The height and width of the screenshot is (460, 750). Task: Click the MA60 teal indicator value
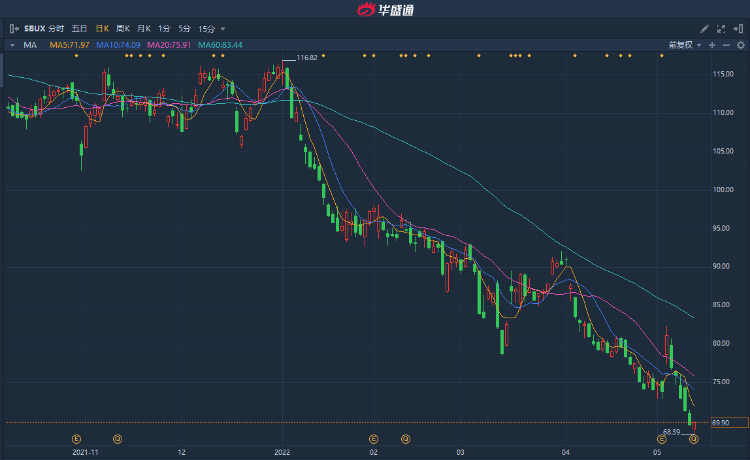pyautogui.click(x=220, y=45)
